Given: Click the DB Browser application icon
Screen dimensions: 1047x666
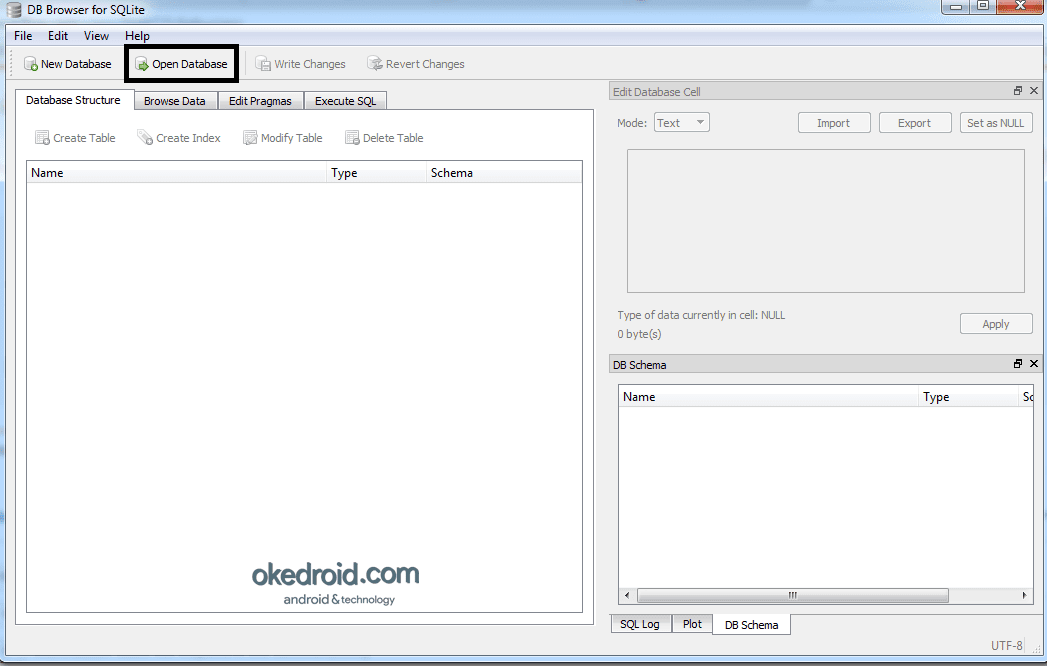Looking at the screenshot, I should 12,9.
